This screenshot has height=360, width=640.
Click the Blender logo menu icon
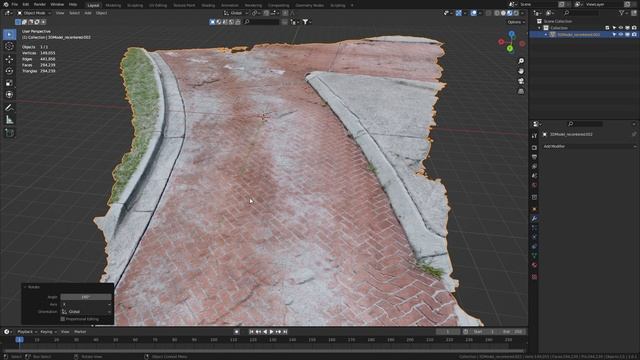[6, 4]
